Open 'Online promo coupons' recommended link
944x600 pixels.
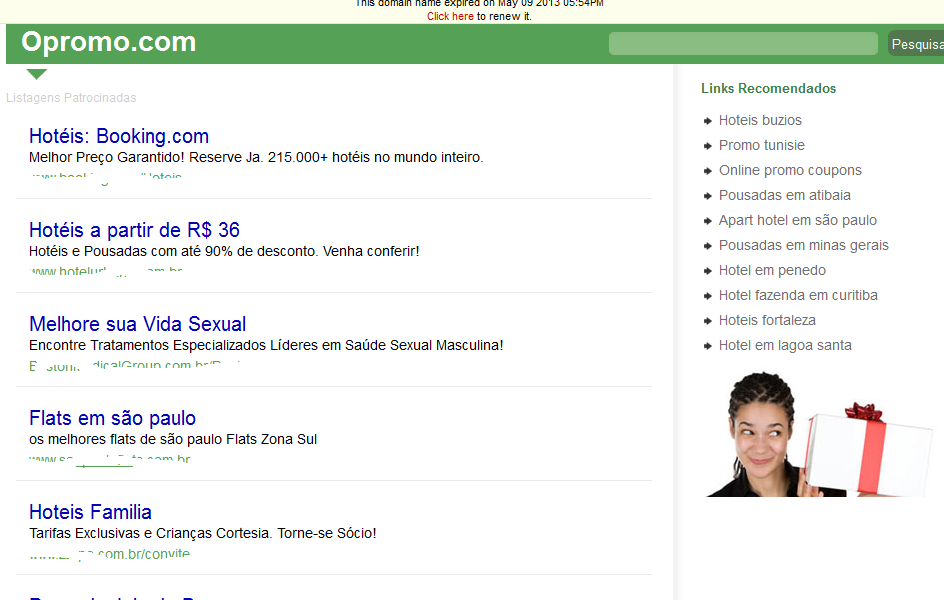pyautogui.click(x=790, y=170)
